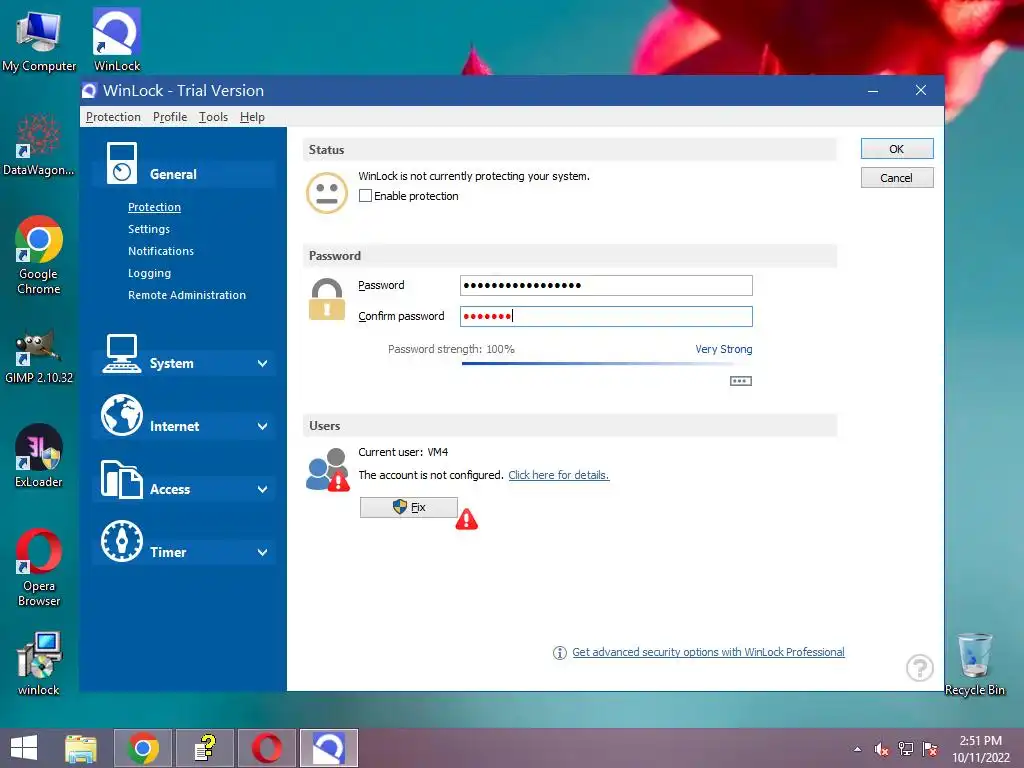
Task: Click the neutral face status icon
Action: pos(327,193)
